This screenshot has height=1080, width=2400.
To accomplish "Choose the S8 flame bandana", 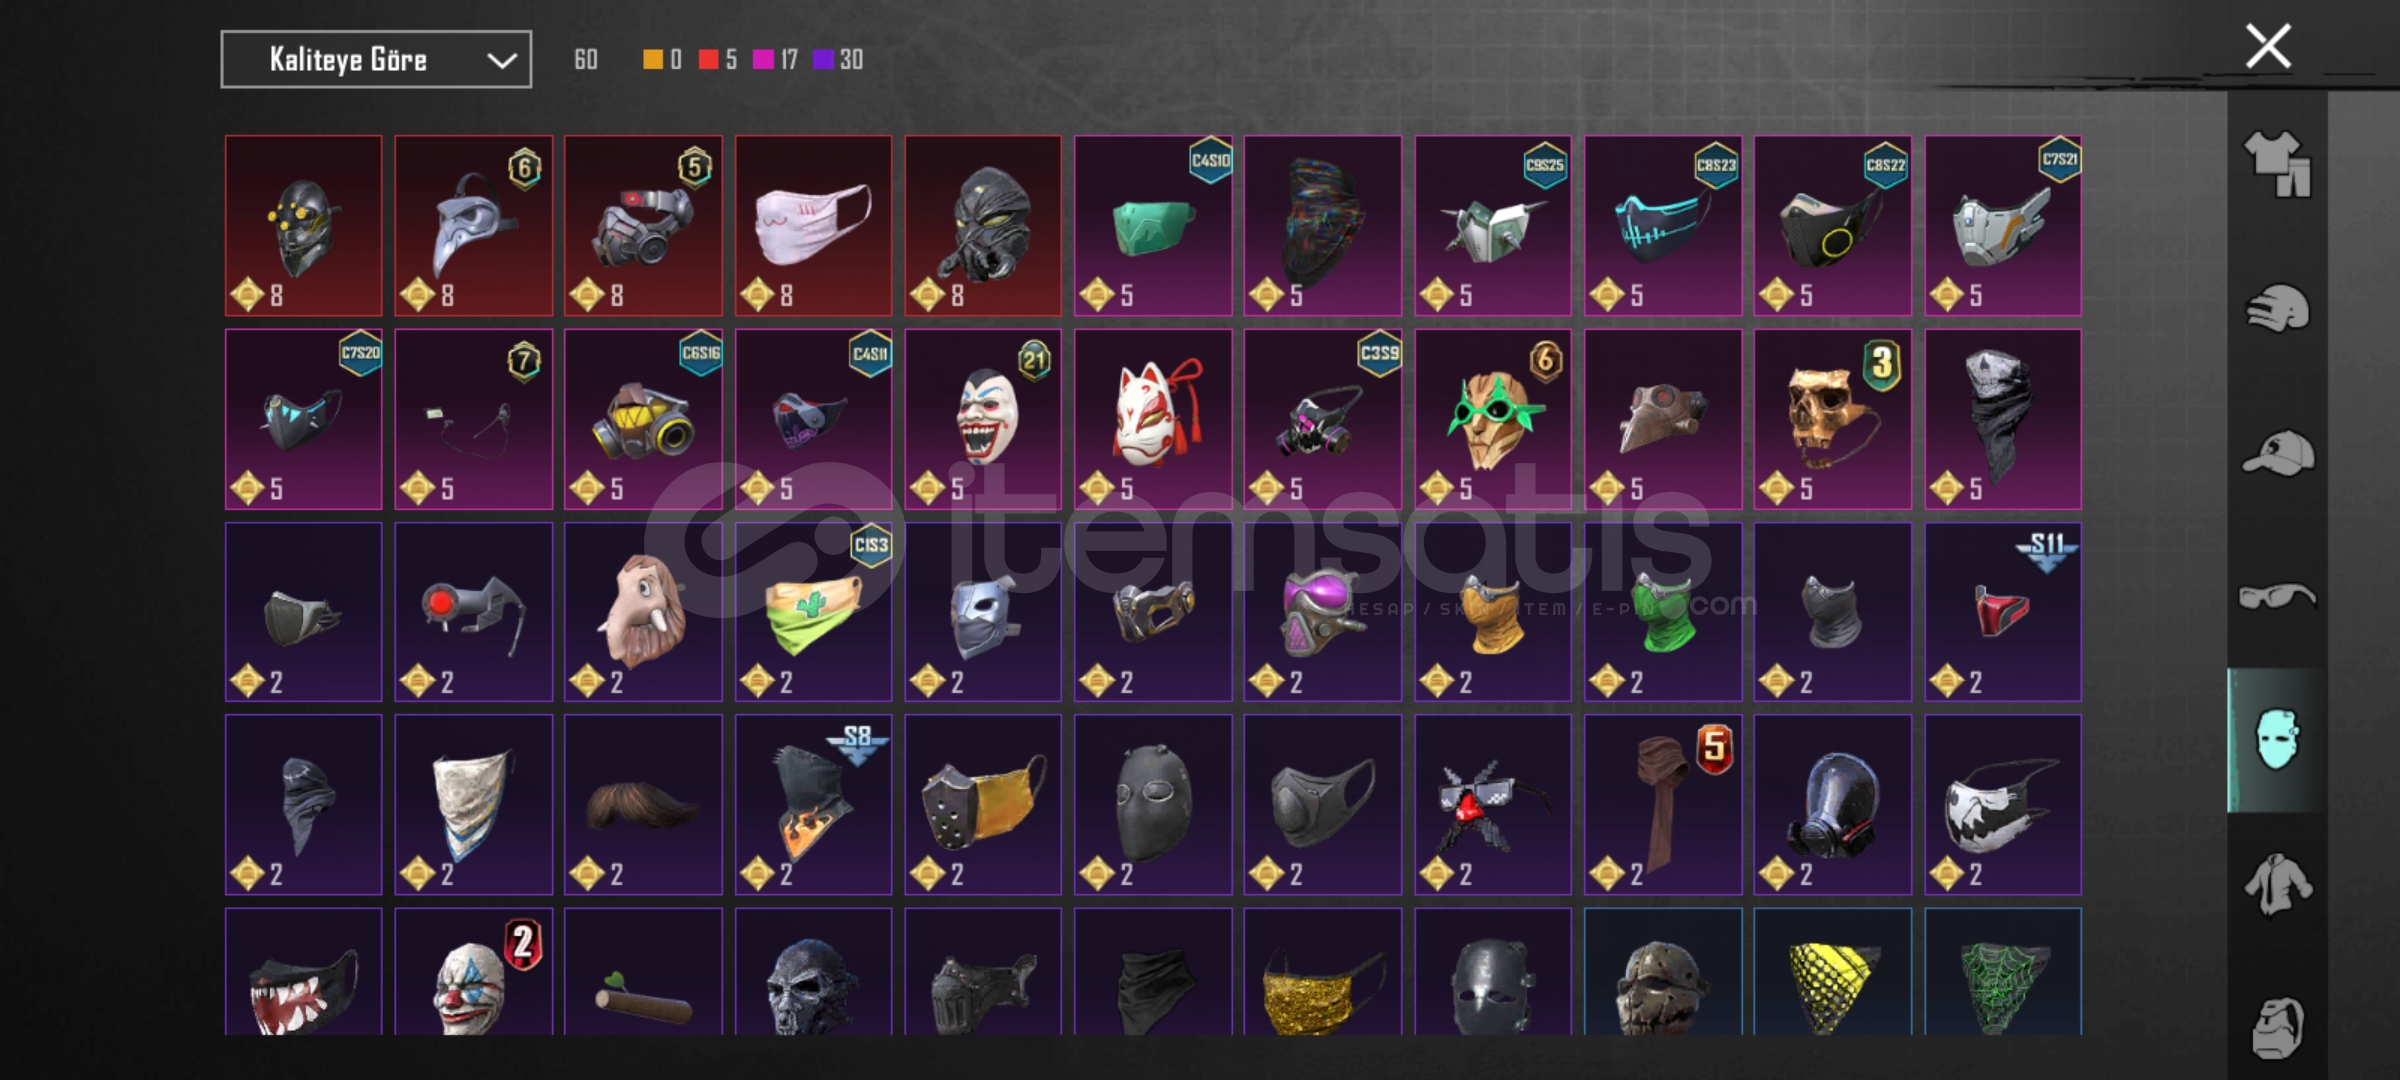I will pyautogui.click(x=813, y=805).
